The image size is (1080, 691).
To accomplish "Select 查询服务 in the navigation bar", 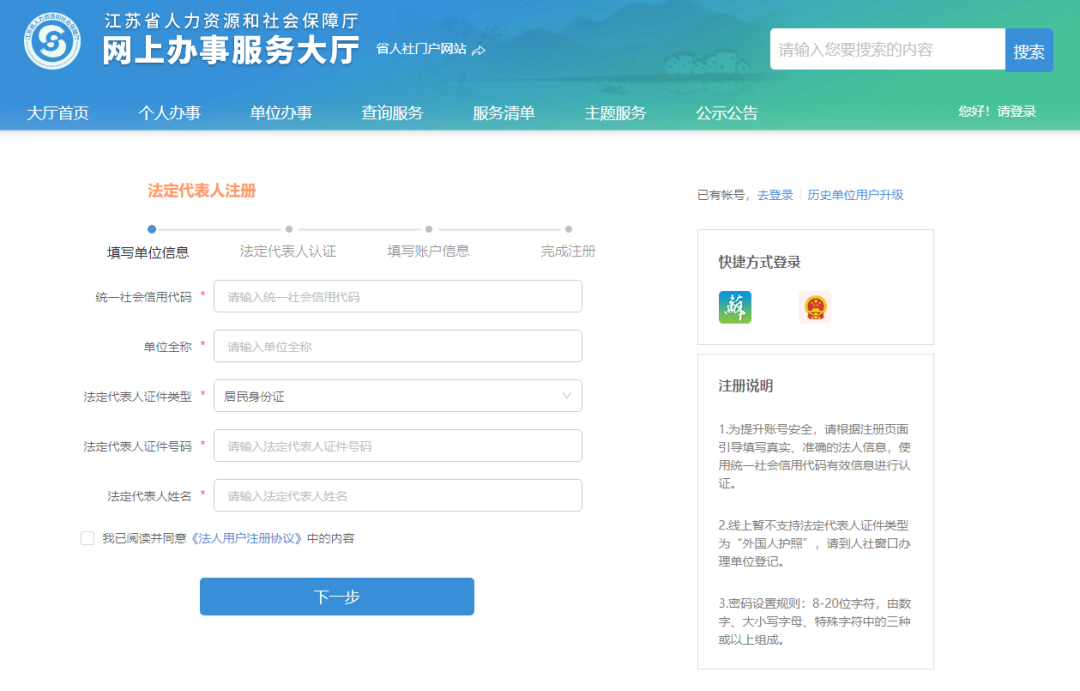I will tap(392, 113).
